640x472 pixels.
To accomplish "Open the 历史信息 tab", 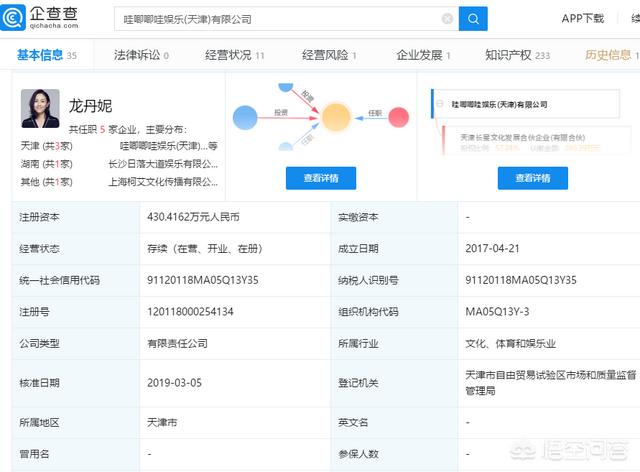I will coord(611,55).
